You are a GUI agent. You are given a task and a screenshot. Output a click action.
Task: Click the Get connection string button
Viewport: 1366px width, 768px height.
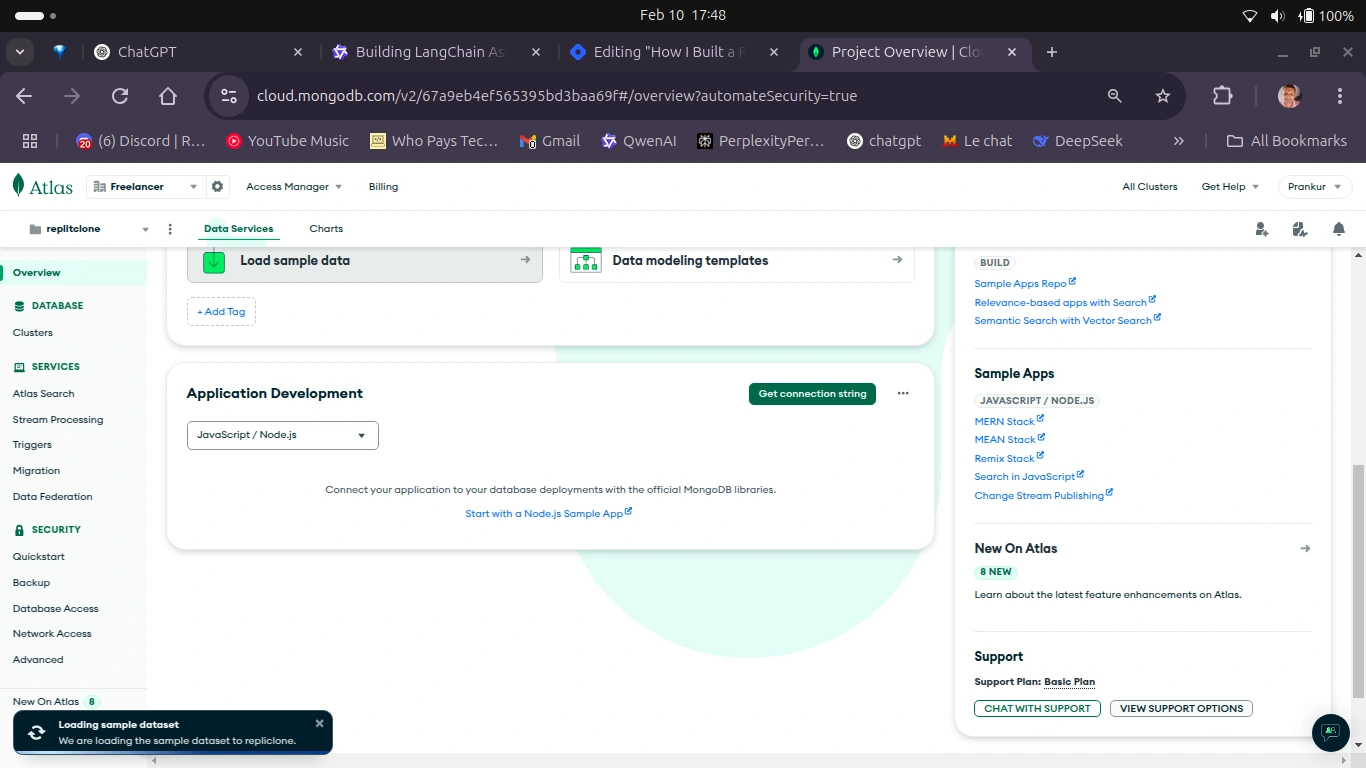tap(812, 393)
